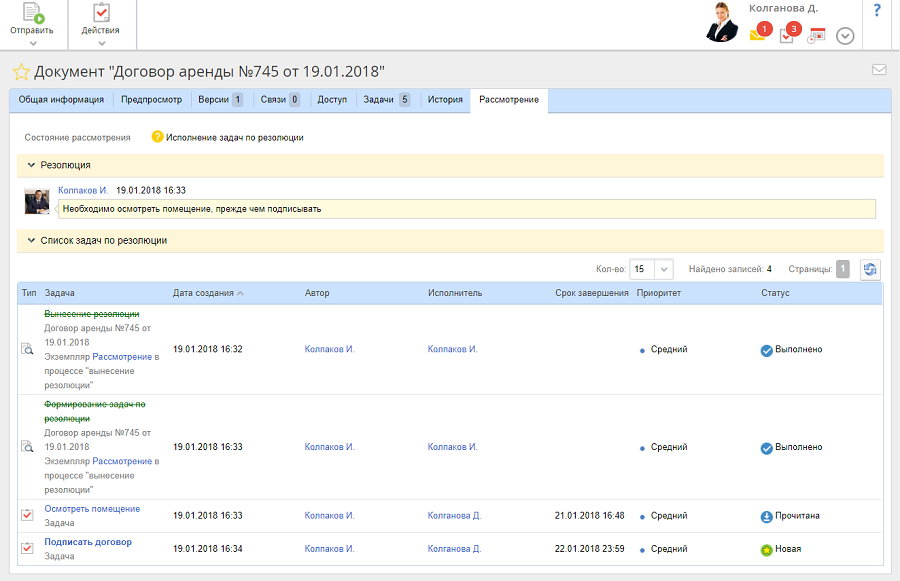Click the yellow question icon near resolution status

[157, 137]
